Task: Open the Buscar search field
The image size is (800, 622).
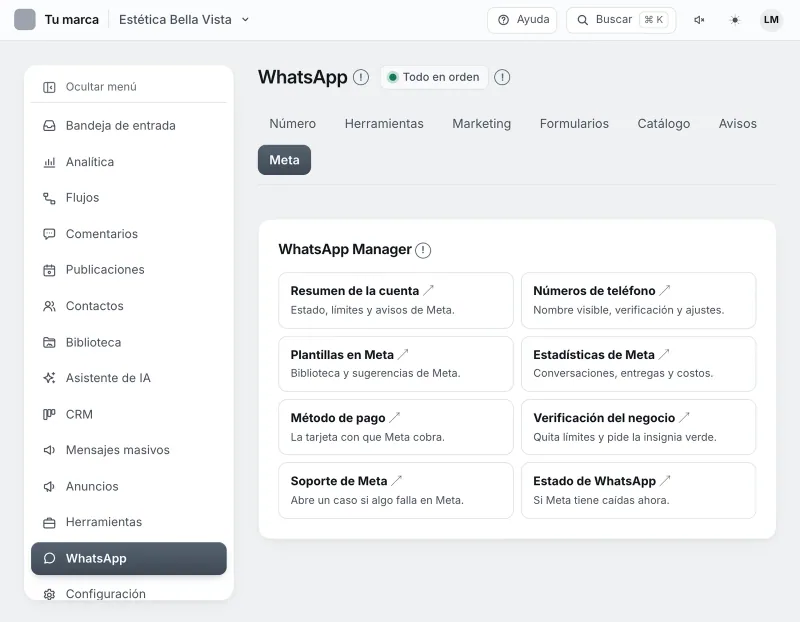Action: click(621, 20)
